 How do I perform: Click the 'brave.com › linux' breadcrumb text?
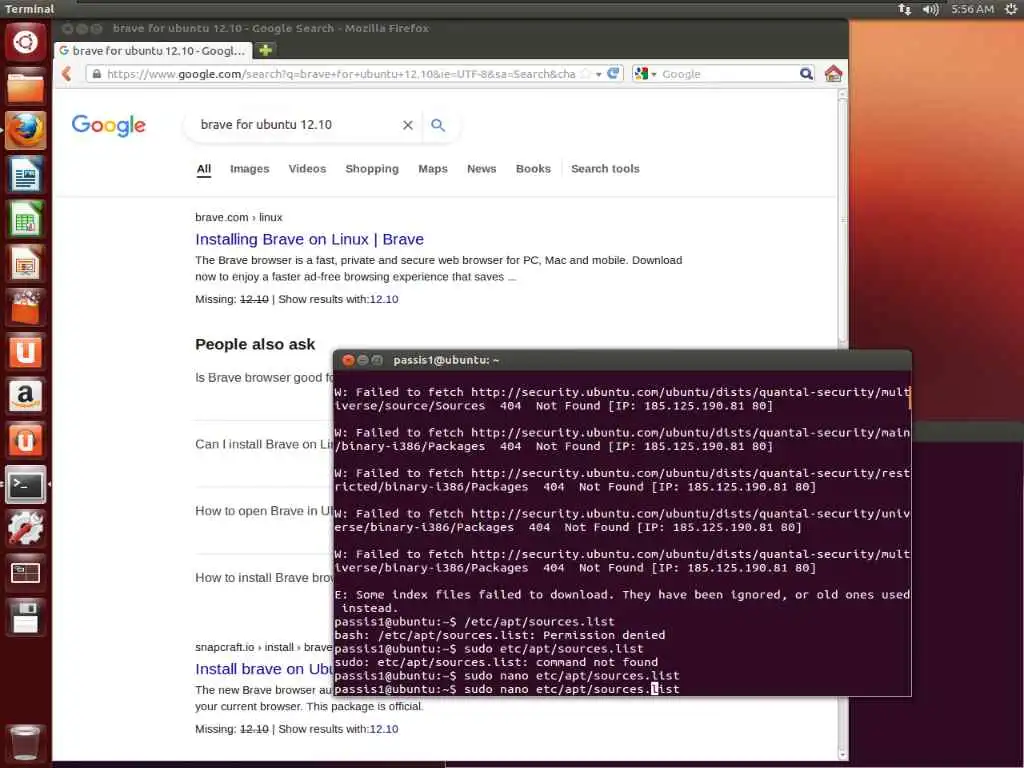[x=238, y=217]
